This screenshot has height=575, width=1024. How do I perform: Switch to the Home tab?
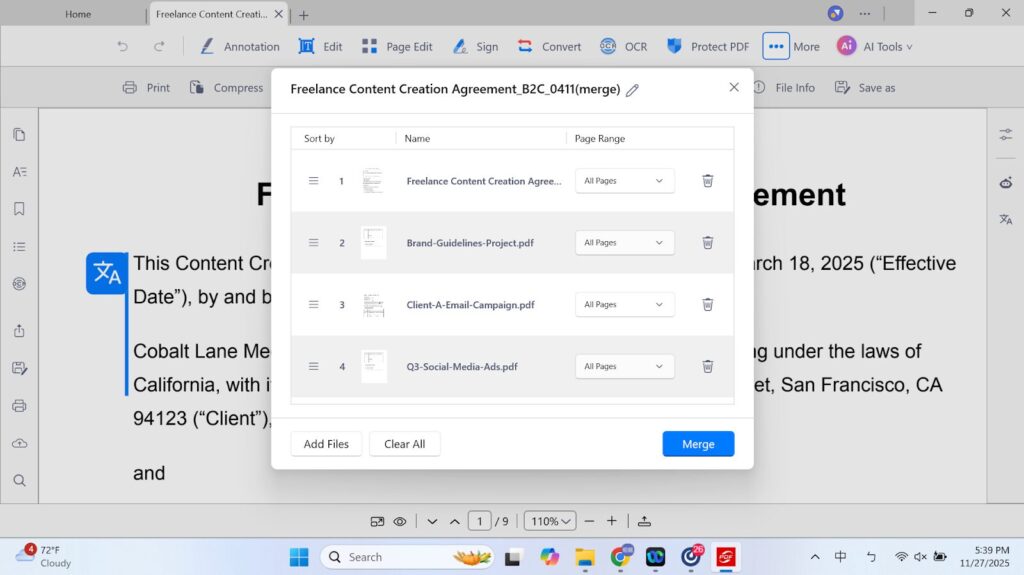tap(78, 14)
